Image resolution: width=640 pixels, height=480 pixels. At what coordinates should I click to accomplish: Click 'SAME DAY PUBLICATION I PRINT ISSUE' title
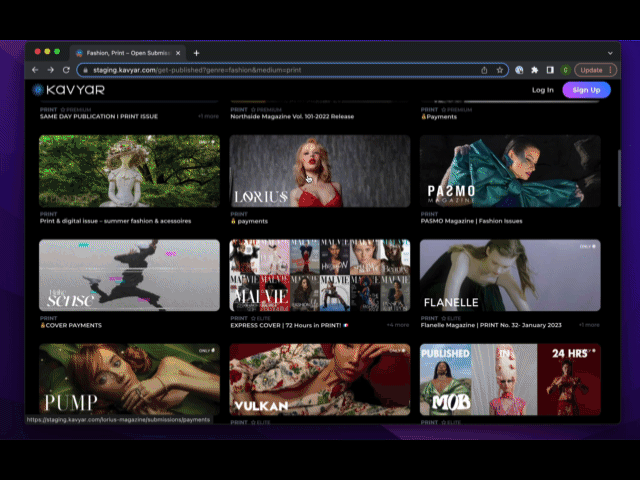pyautogui.click(x=99, y=116)
